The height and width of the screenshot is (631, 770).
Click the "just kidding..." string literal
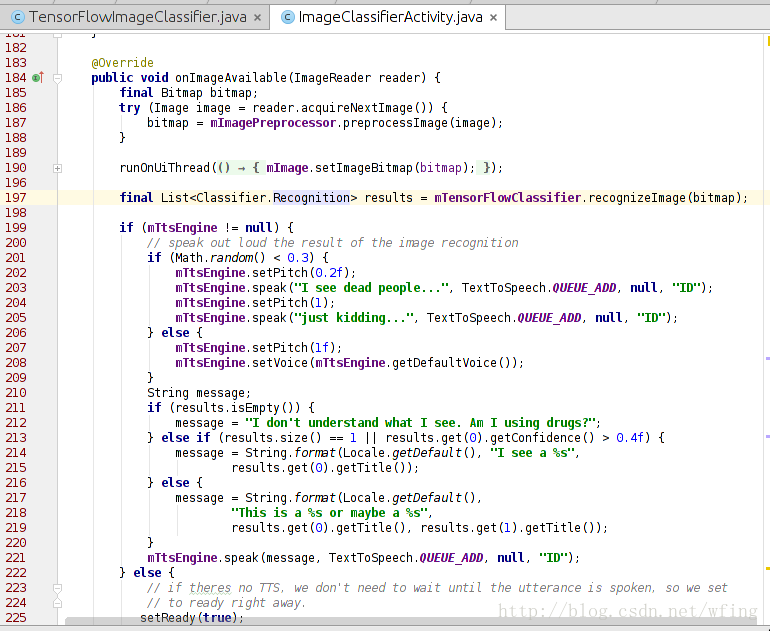click(x=354, y=318)
